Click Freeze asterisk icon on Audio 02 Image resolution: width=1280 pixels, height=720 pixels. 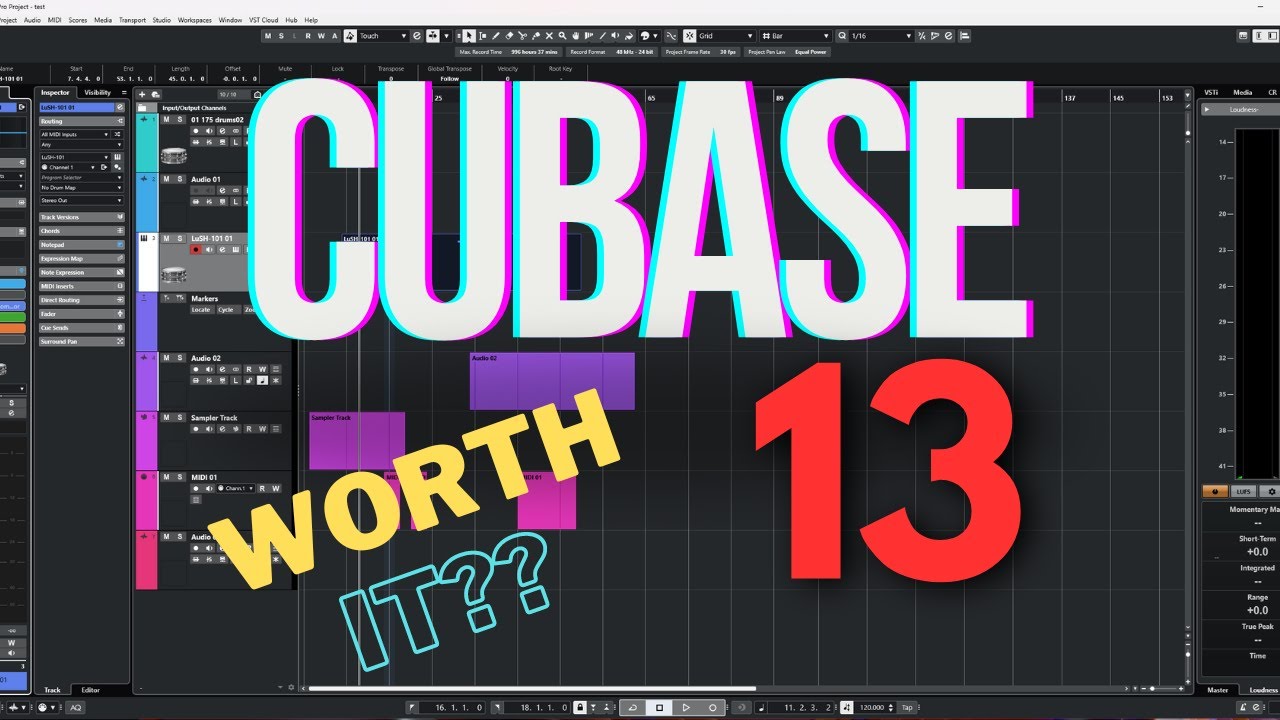276,381
